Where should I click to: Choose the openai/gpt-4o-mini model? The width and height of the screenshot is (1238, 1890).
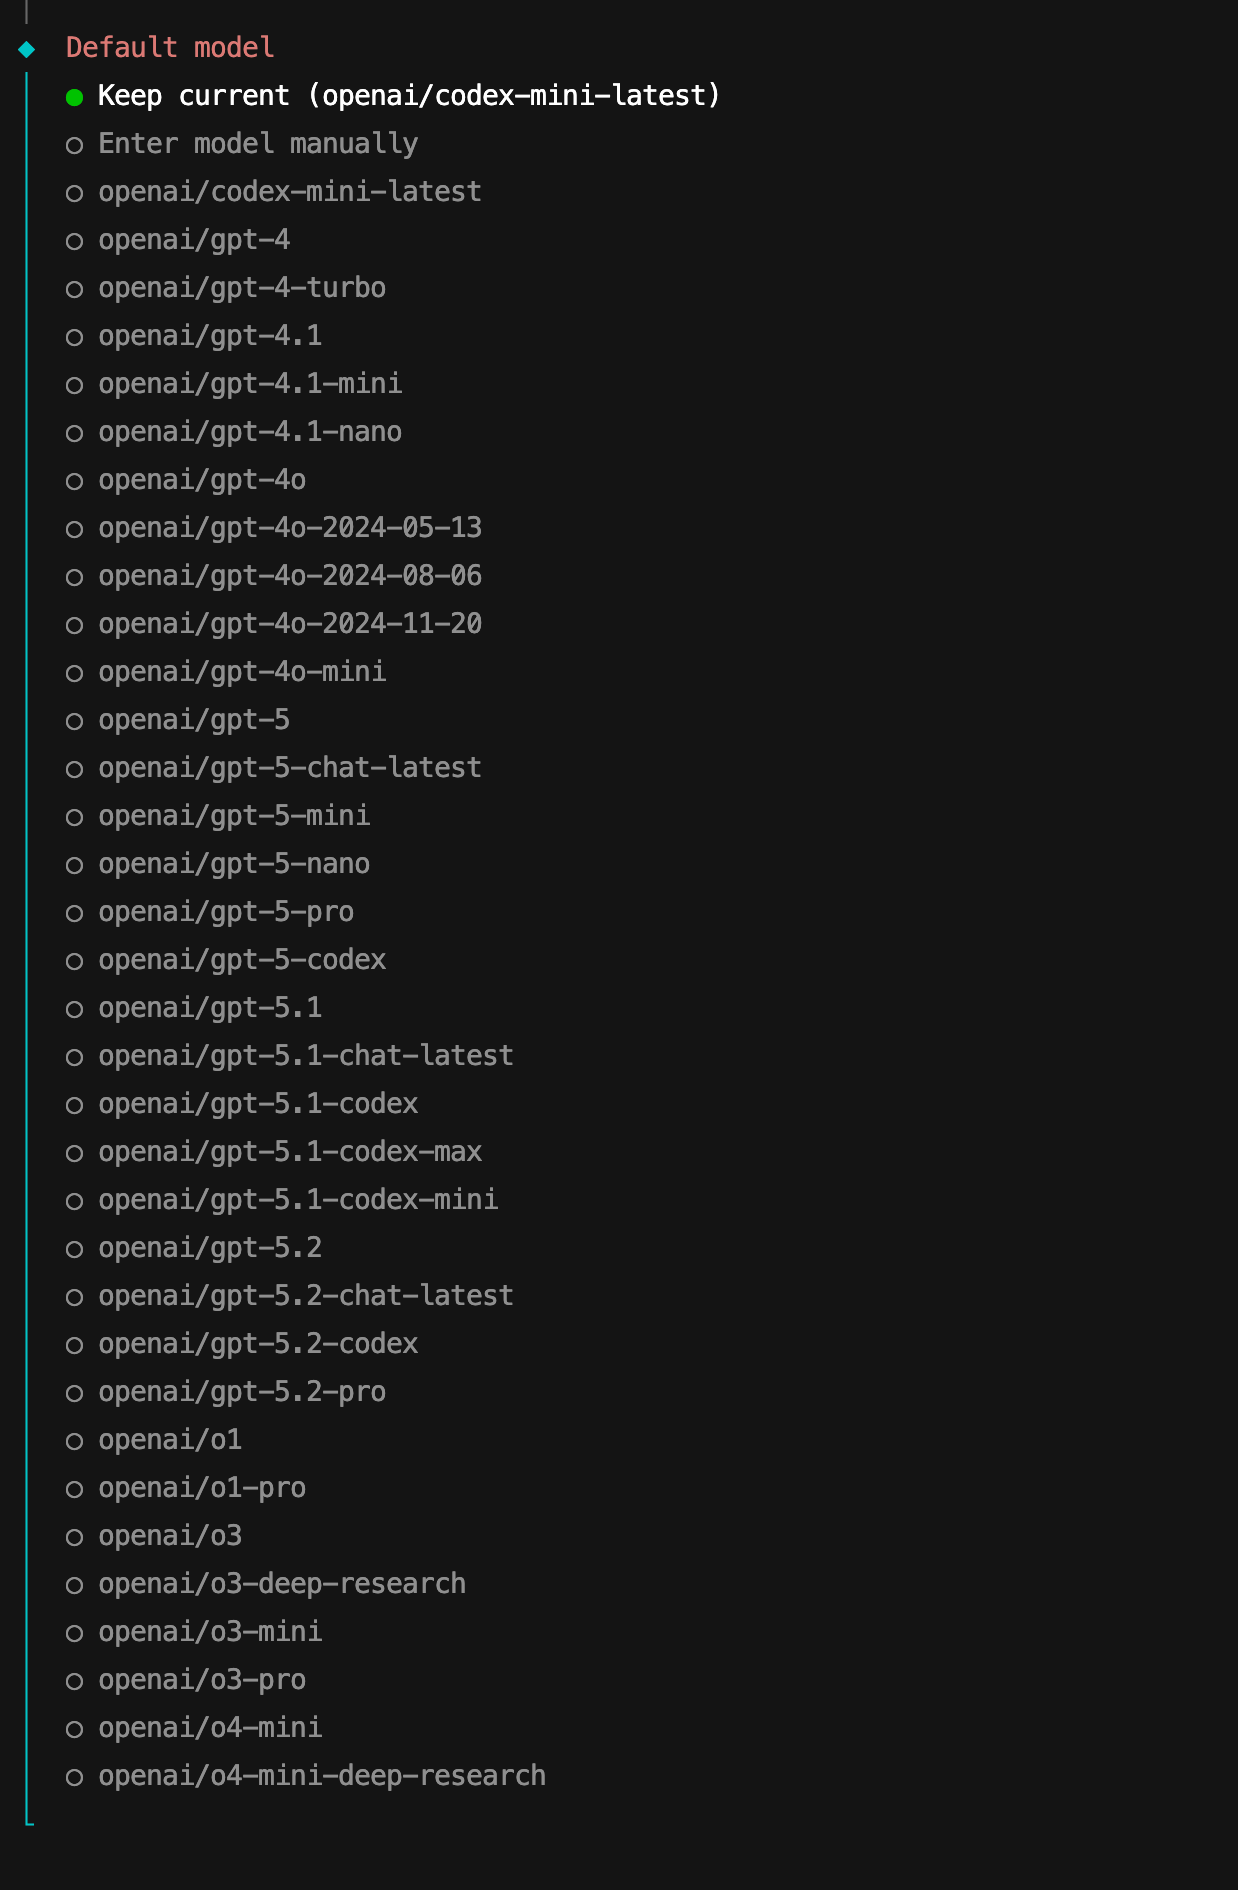pyautogui.click(x=241, y=672)
